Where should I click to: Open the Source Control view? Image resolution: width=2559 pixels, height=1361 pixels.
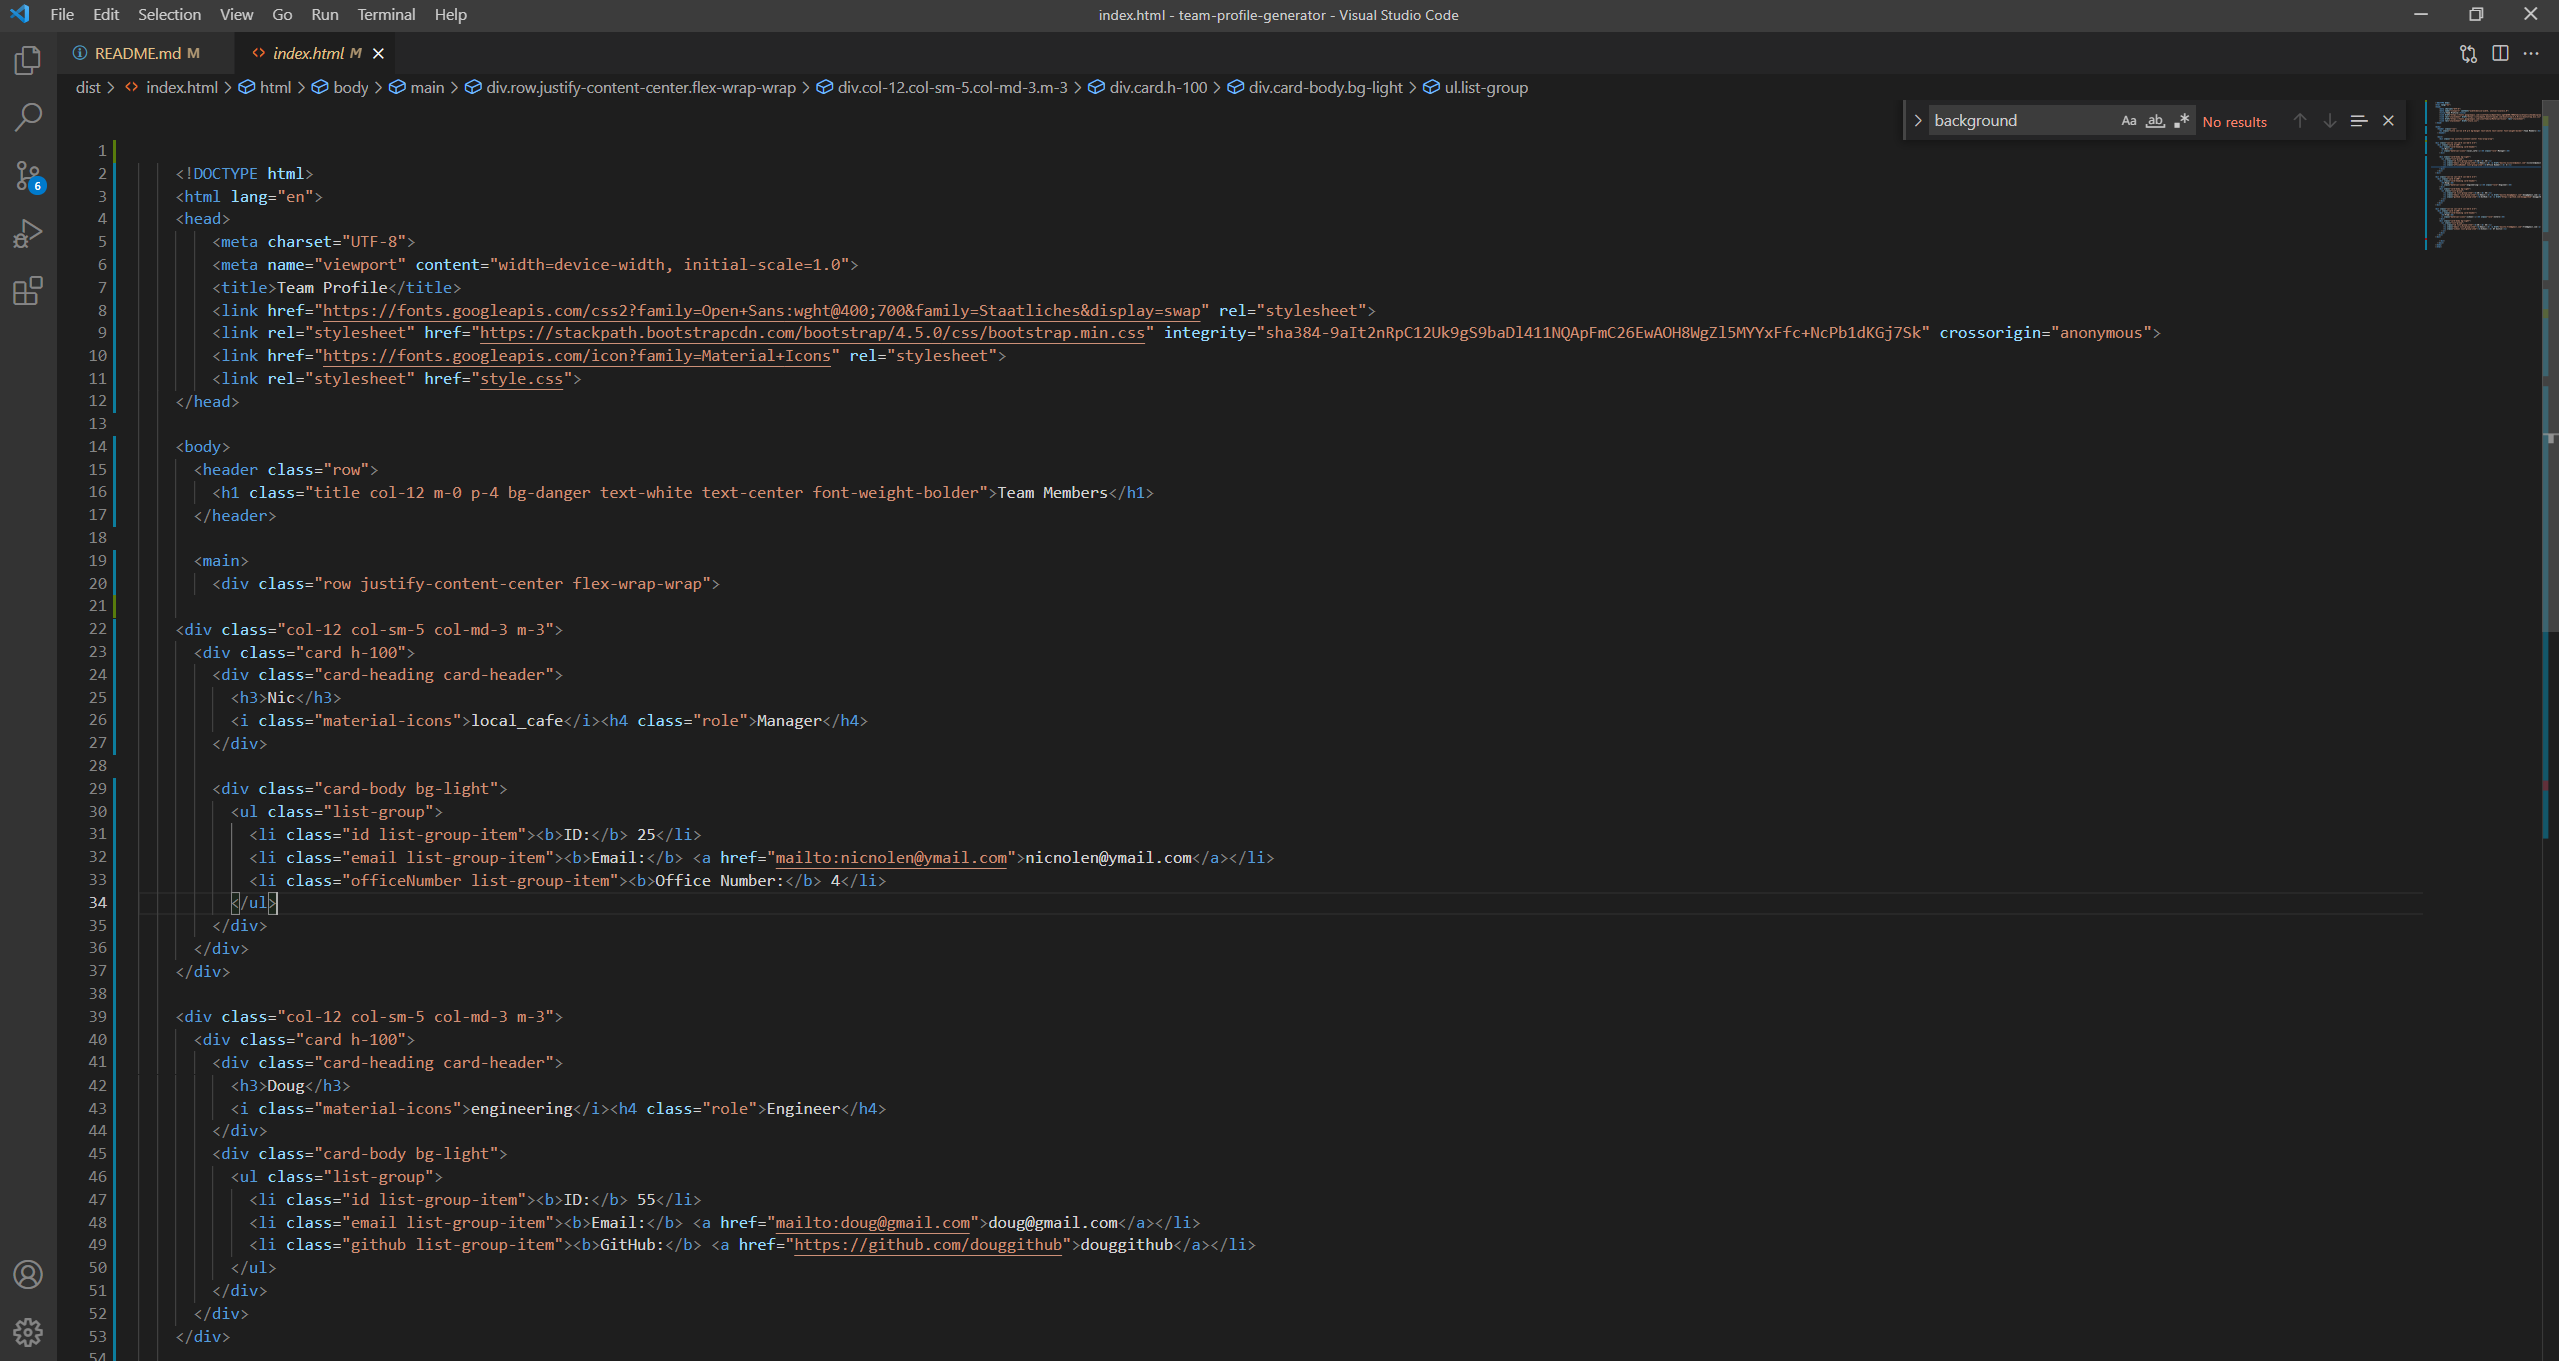27,175
